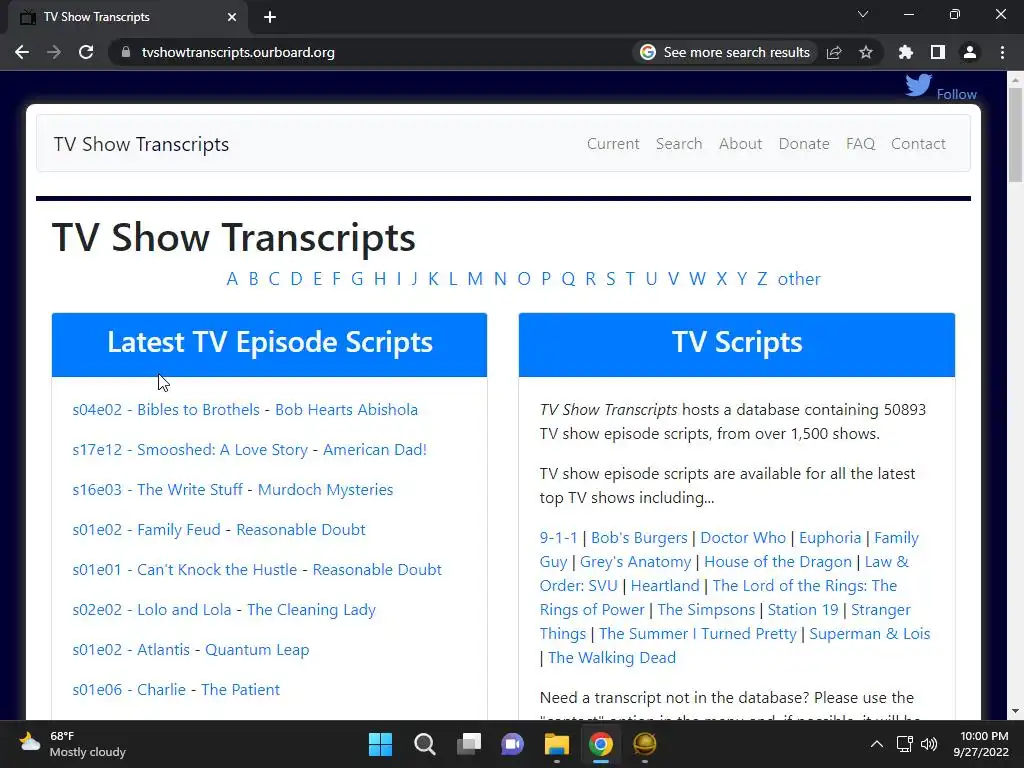Open the American Dad! show link
The width and height of the screenshot is (1024, 768).
pos(375,449)
